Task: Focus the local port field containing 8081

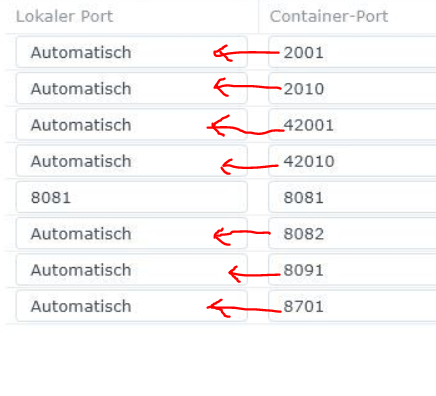Action: 132,197
